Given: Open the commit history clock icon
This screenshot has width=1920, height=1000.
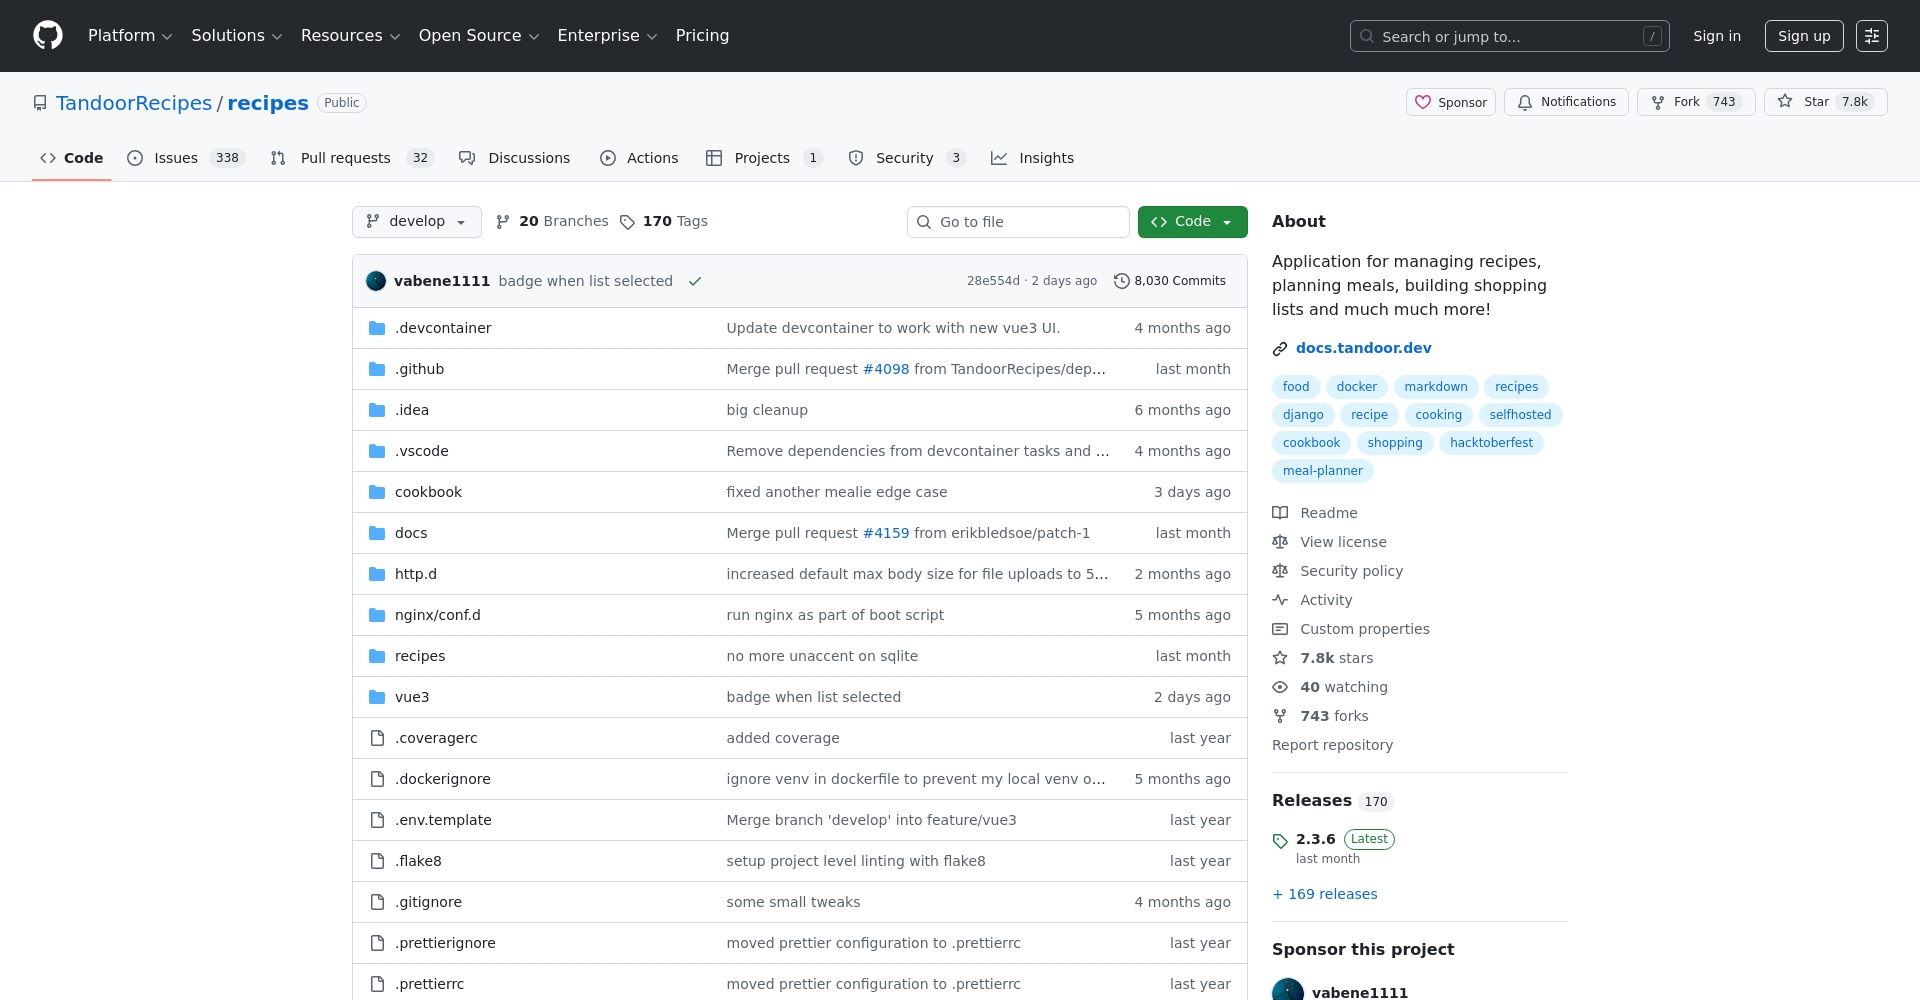Looking at the screenshot, I should [x=1122, y=281].
